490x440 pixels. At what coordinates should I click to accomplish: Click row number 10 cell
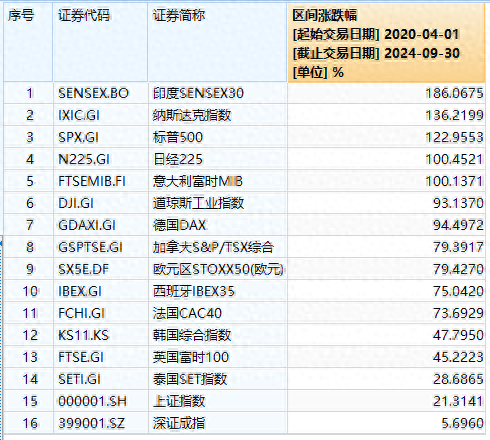tap(28, 291)
